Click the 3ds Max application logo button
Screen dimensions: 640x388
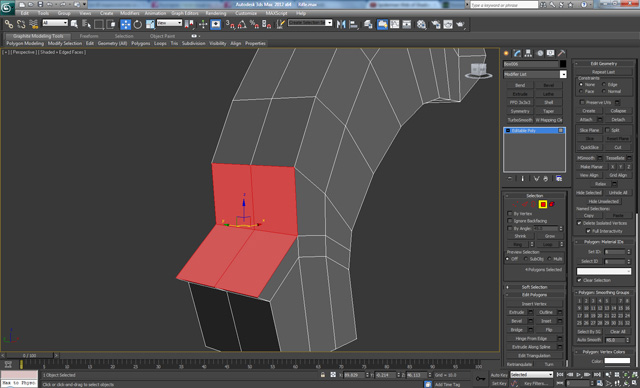7,7
